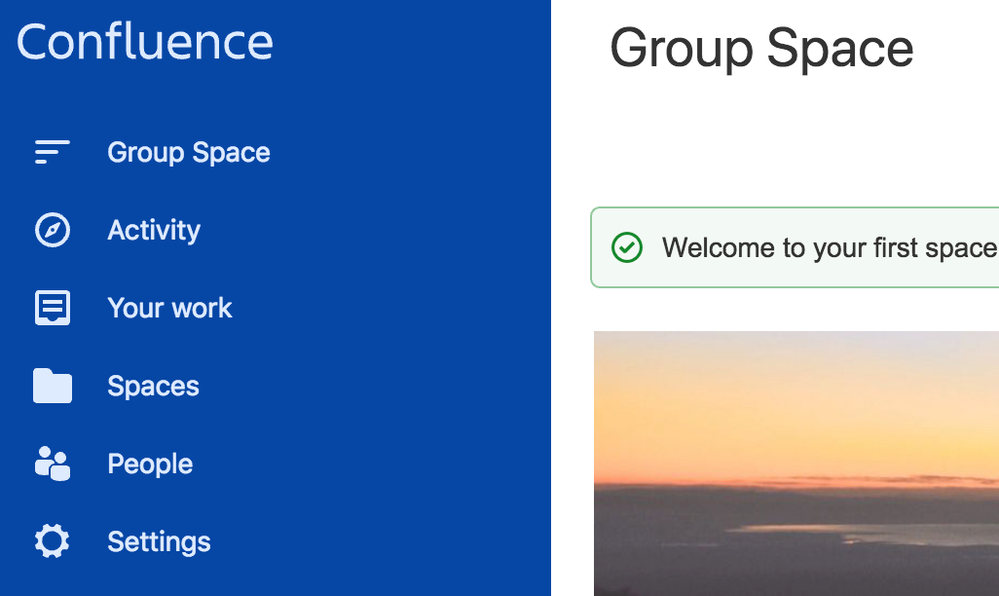Click the glinting water reflection in photo
The image size is (999, 596).
[892, 534]
